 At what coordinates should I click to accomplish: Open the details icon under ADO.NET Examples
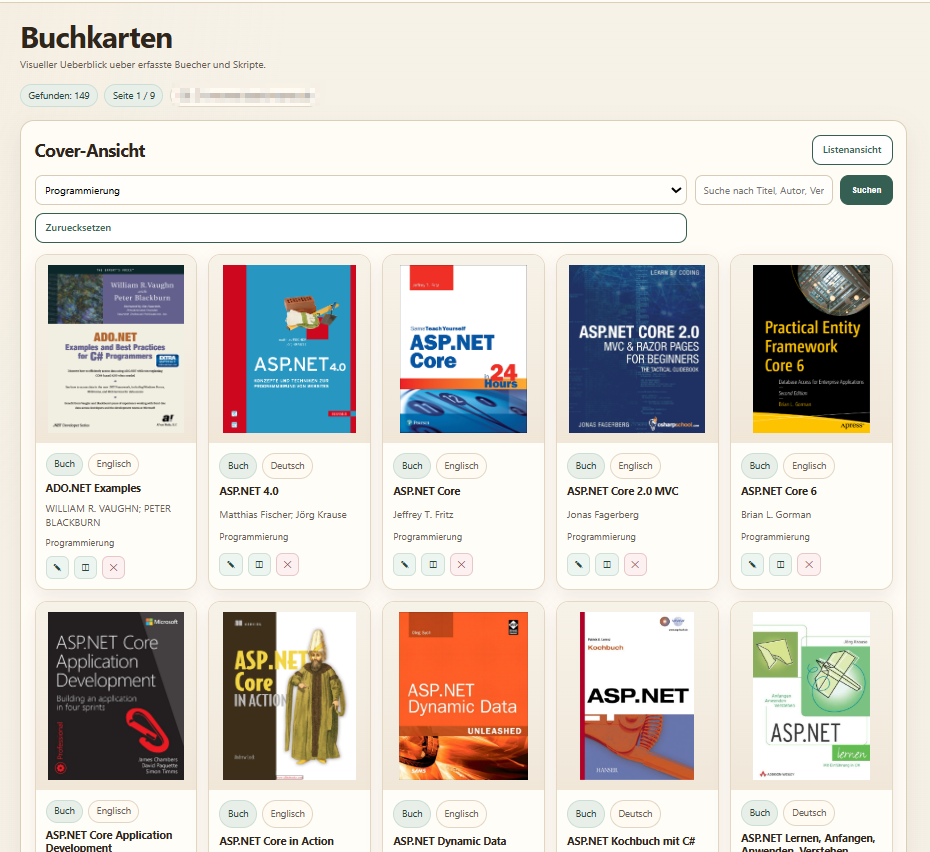click(85, 567)
